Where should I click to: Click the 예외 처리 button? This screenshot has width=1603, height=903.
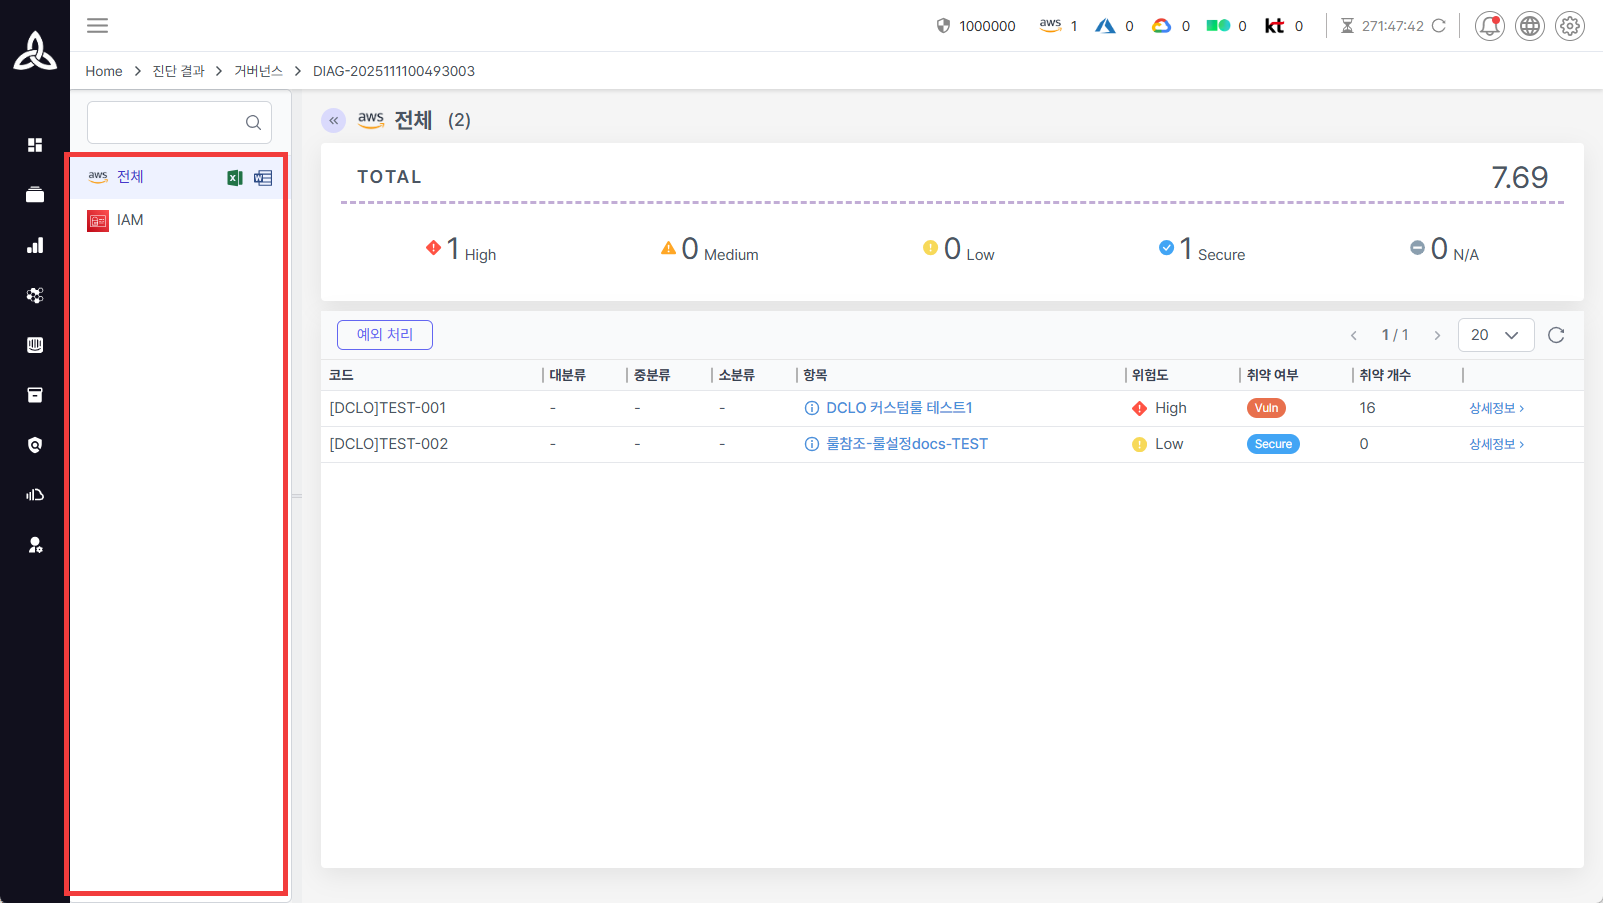[384, 334]
